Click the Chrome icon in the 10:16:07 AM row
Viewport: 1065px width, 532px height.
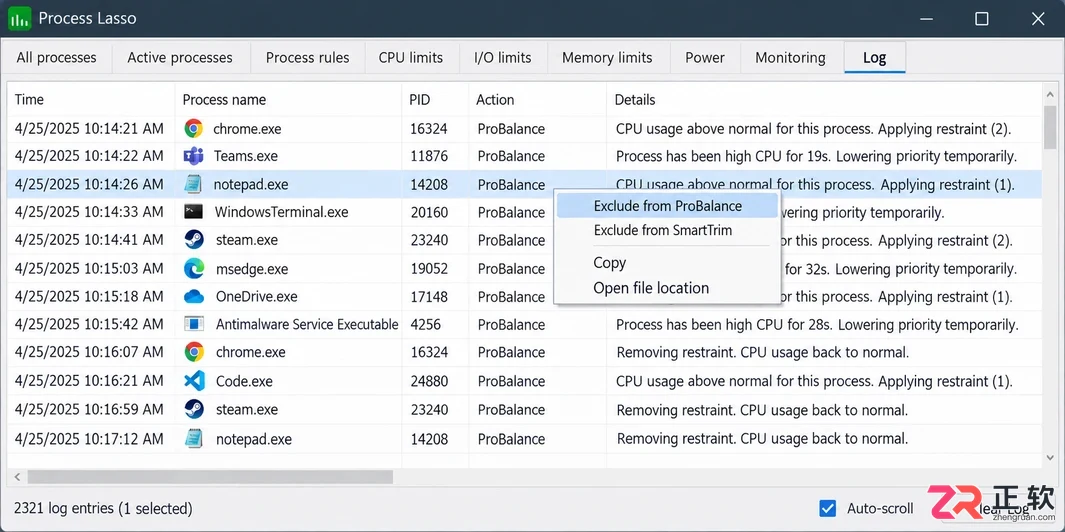tap(194, 352)
